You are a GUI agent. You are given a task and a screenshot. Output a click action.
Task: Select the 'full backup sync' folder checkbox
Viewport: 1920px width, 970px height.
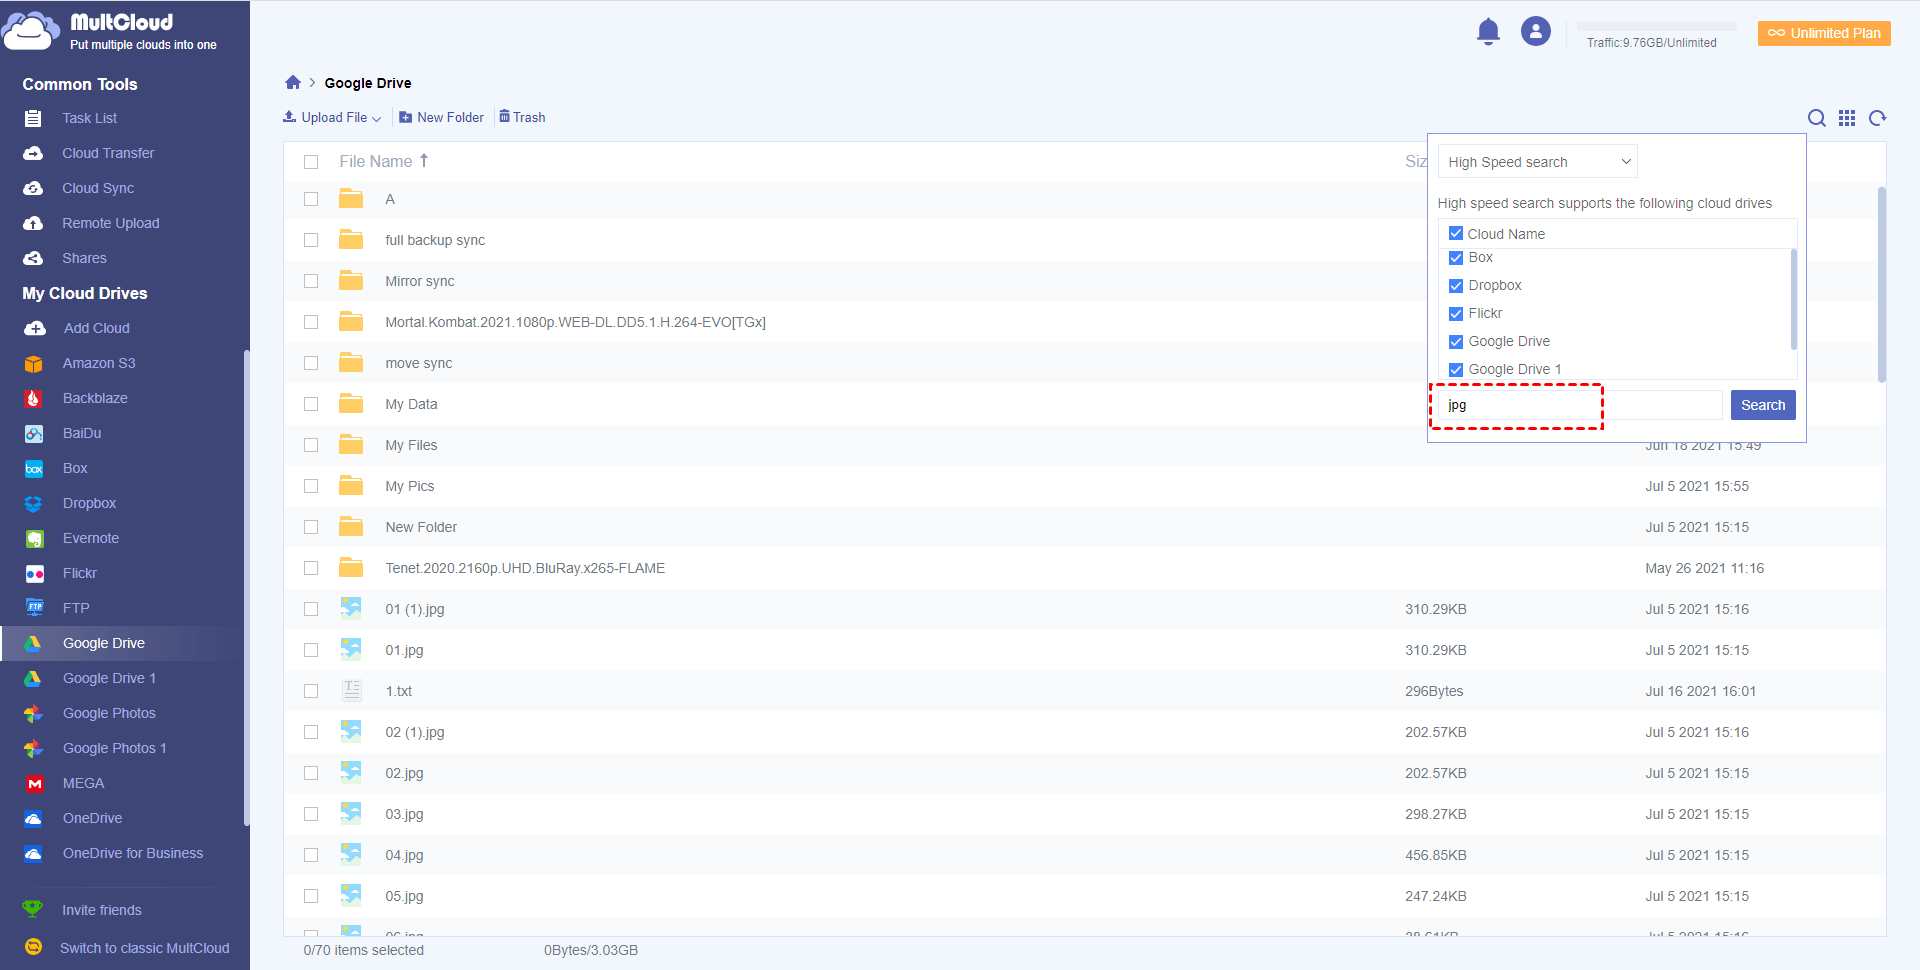pos(311,240)
